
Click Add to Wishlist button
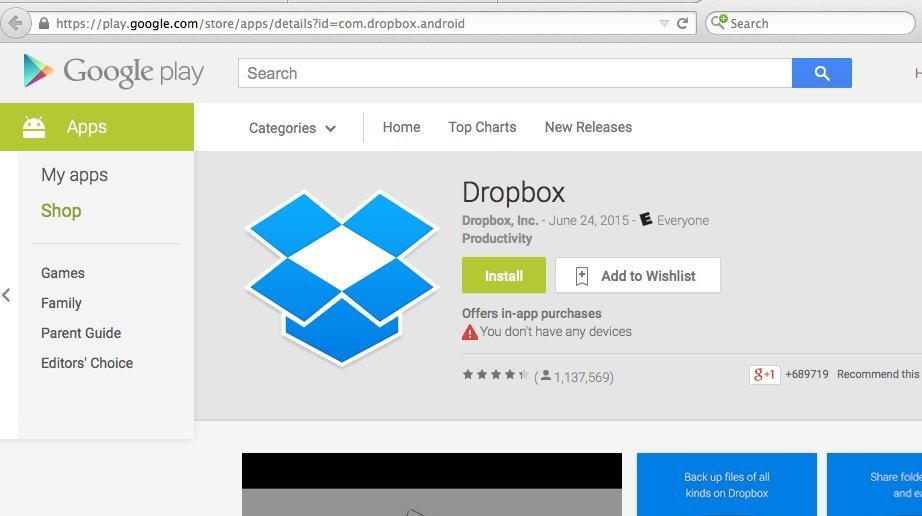[637, 275]
